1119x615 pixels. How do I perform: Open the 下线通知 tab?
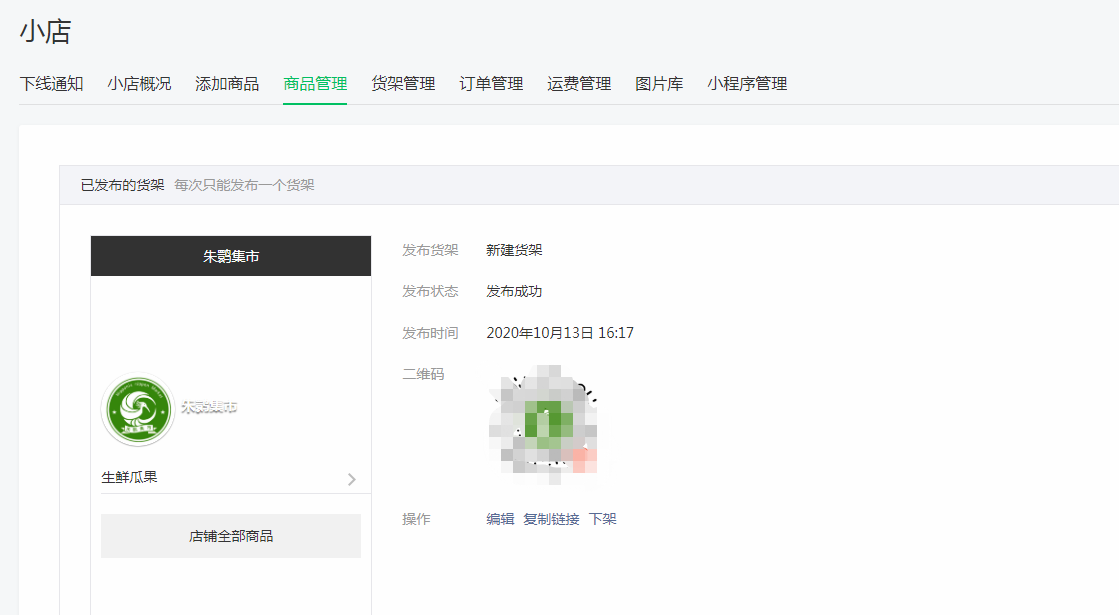(51, 84)
